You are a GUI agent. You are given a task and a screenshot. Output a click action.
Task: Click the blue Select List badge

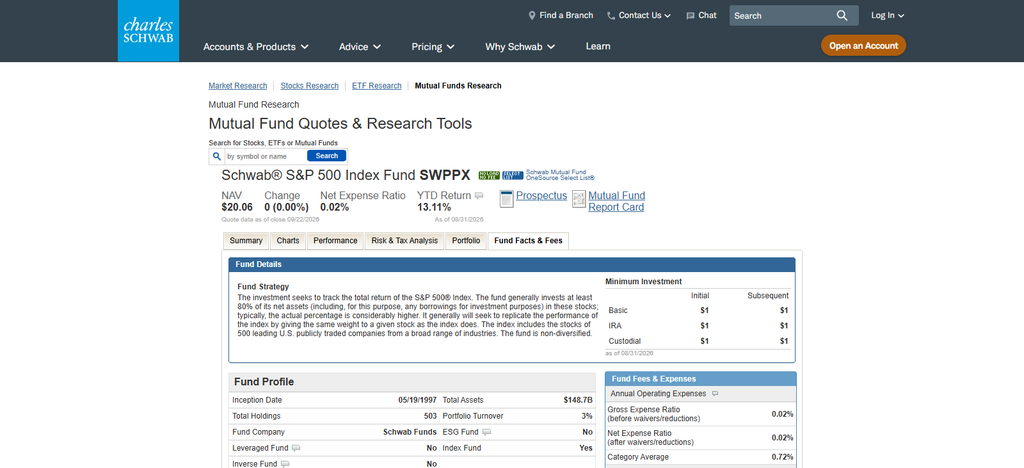[x=513, y=176]
